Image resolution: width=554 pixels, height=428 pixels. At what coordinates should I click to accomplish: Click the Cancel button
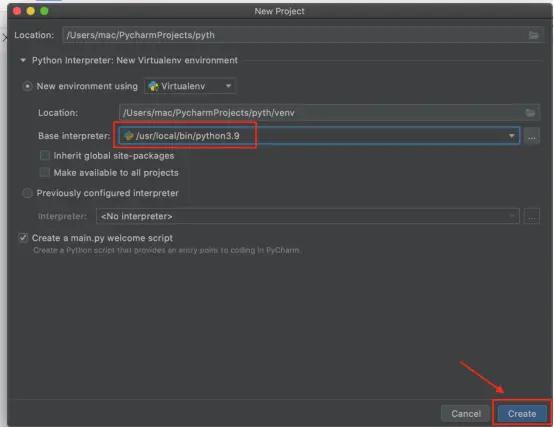[466, 414]
